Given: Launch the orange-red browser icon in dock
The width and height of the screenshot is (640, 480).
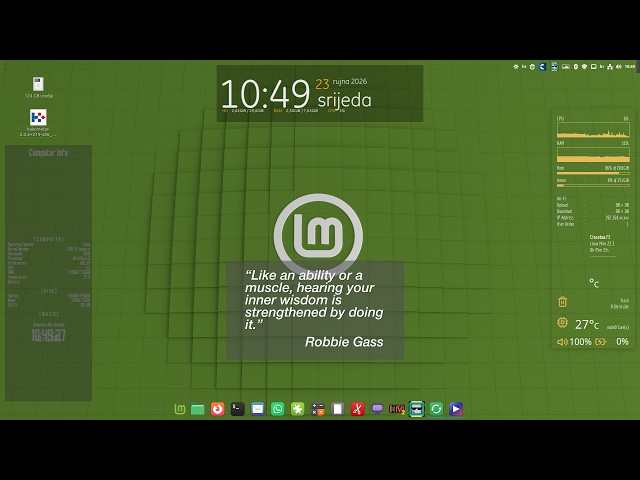Looking at the screenshot, I should click(218, 409).
